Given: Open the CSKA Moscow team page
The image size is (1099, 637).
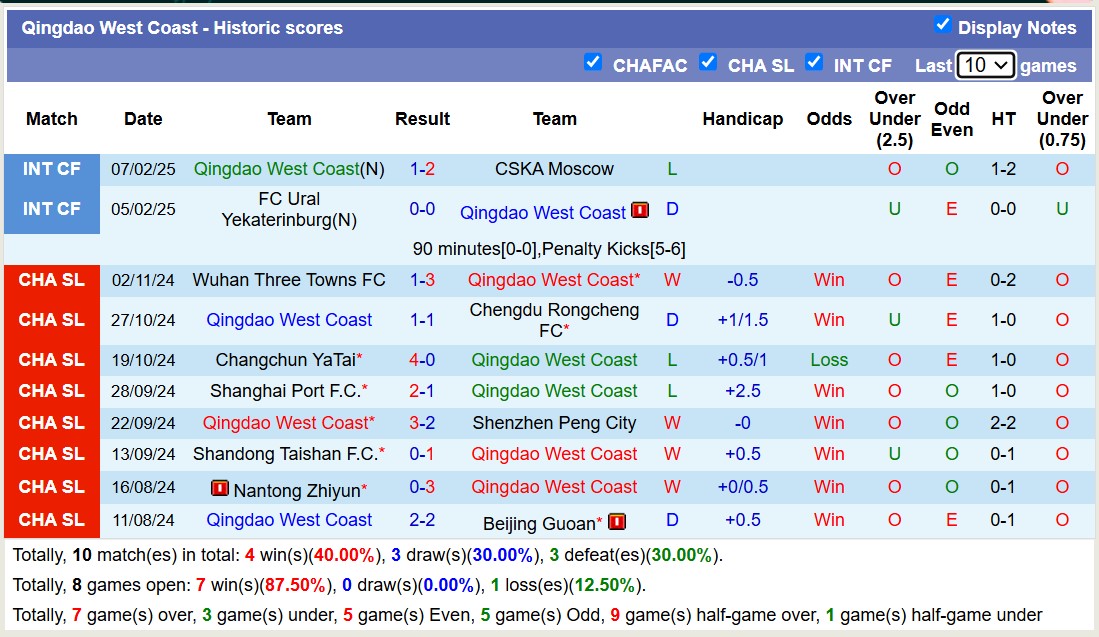Looking at the screenshot, I should click(555, 168).
